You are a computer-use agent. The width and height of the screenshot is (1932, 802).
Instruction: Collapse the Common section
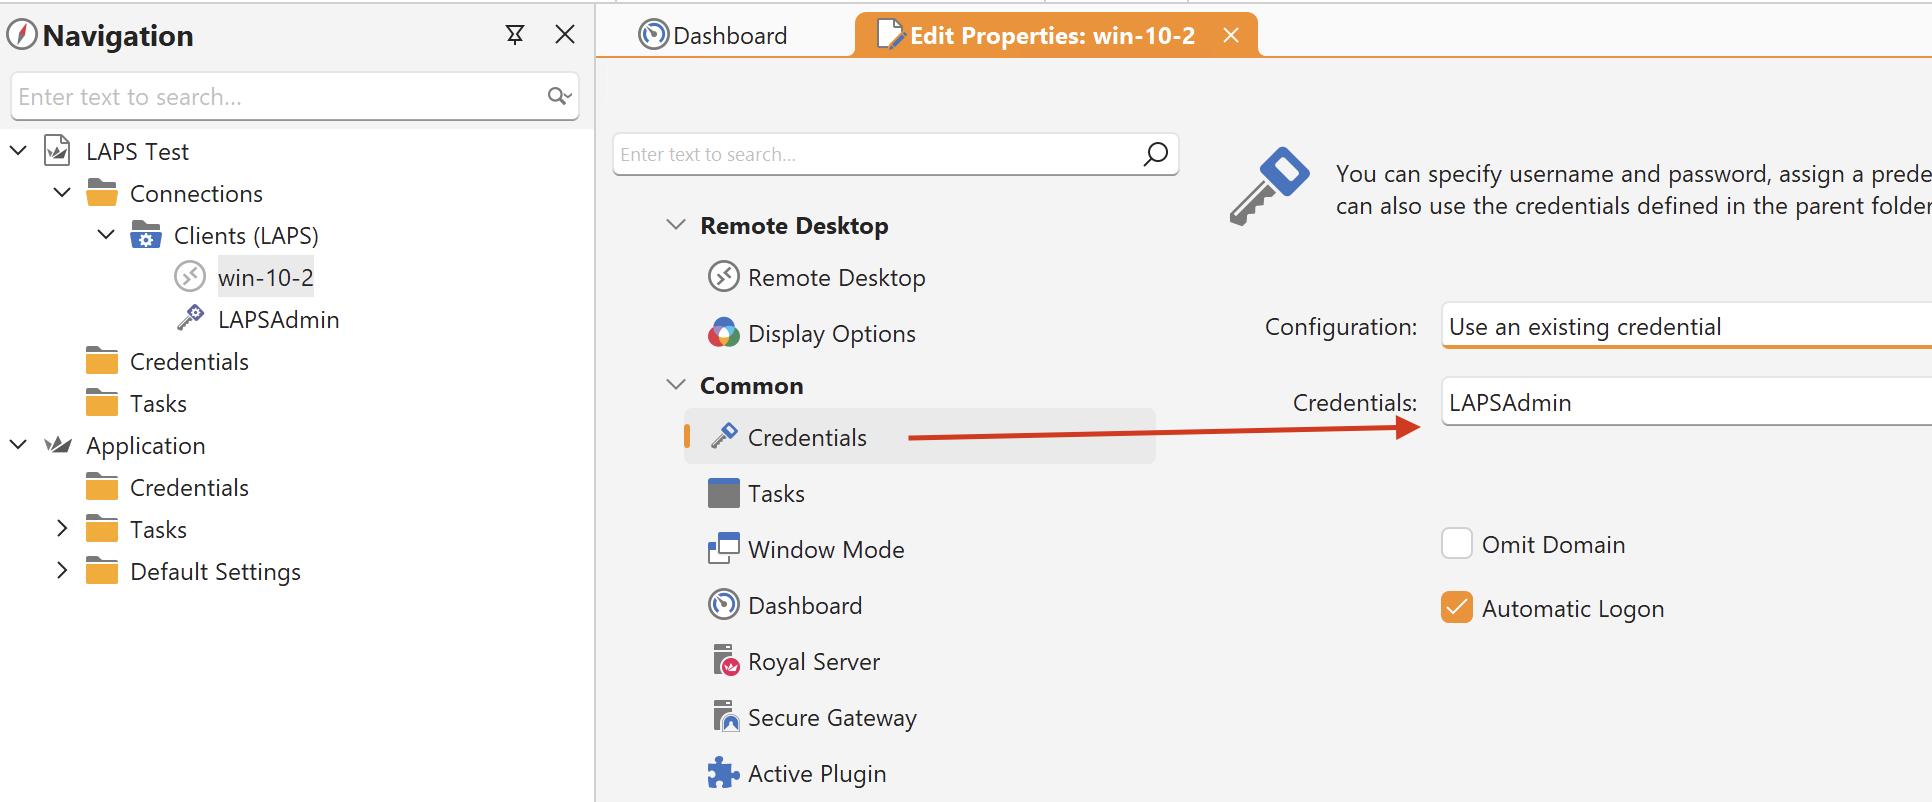coord(676,385)
